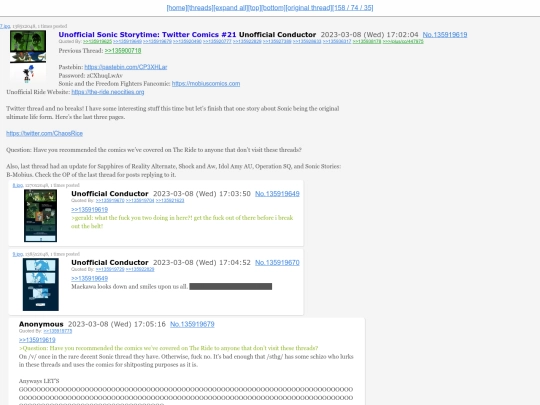Click the password text zCXhuqLwAv
This screenshot has height=405, width=540.
[x=105, y=75]
